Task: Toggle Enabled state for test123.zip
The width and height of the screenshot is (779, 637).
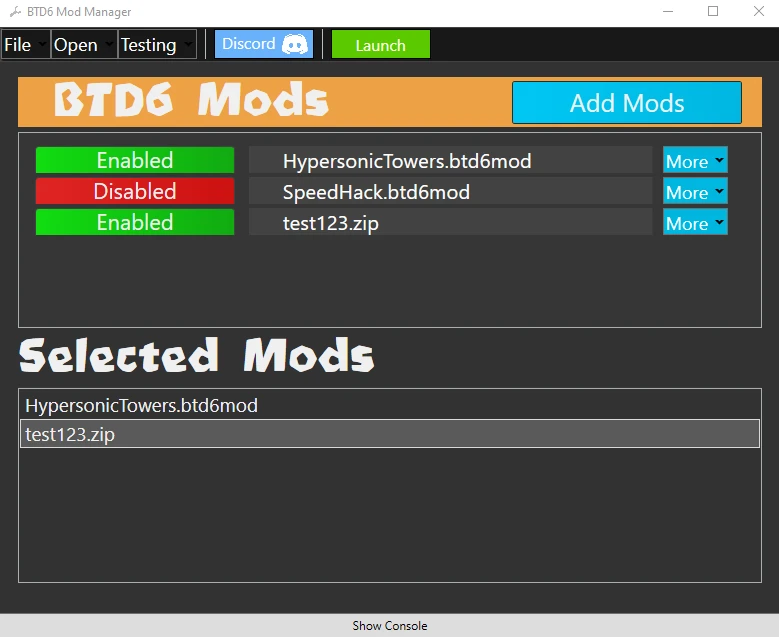Action: (x=135, y=222)
